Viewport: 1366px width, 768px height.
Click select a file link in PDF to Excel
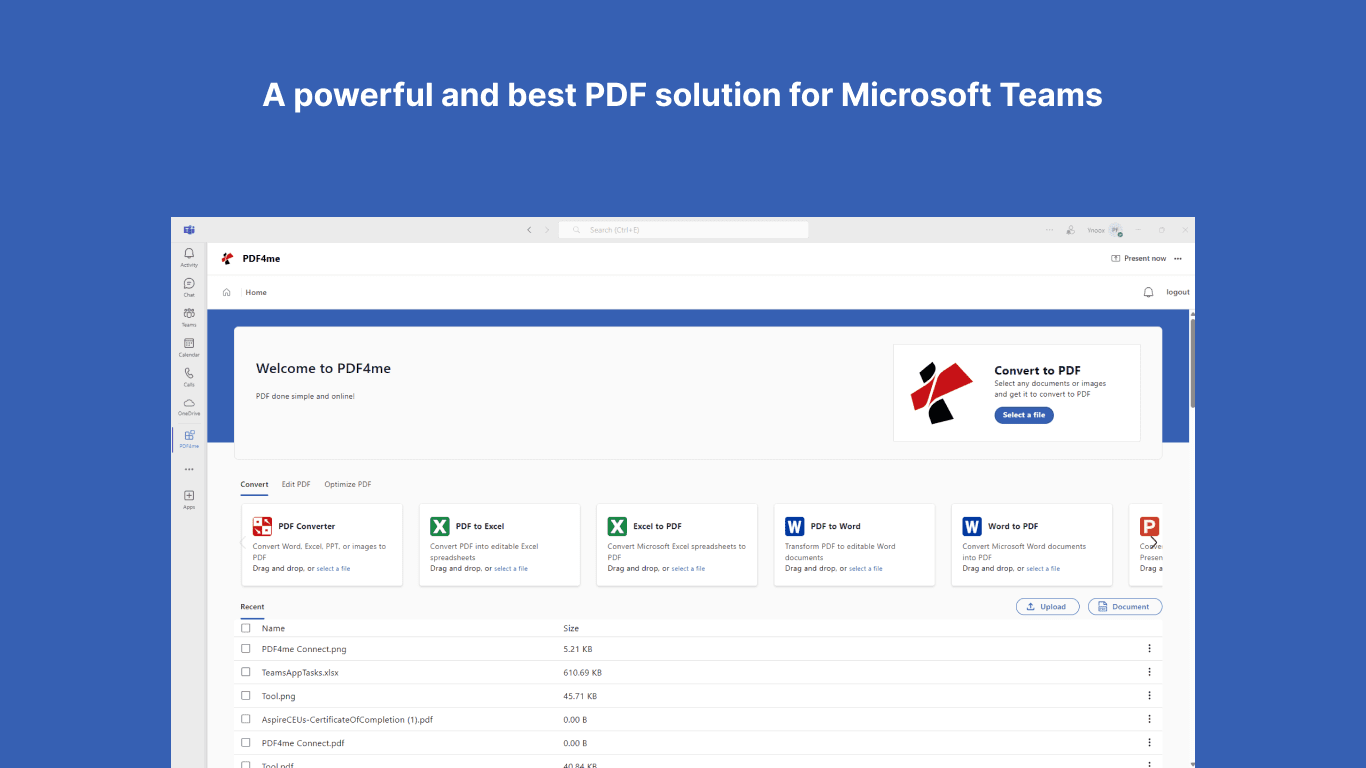[x=511, y=569]
